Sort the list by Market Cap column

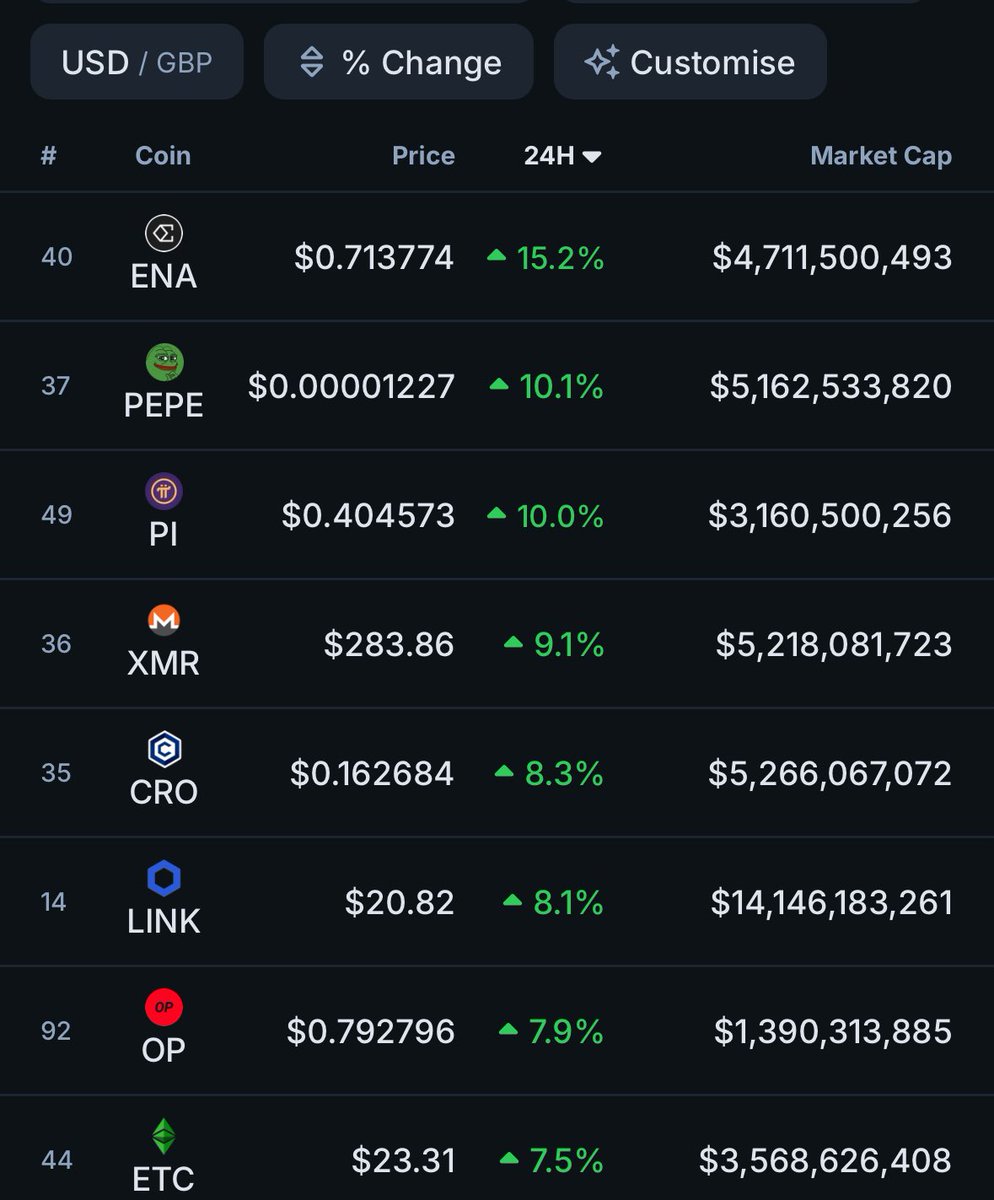tap(880, 156)
